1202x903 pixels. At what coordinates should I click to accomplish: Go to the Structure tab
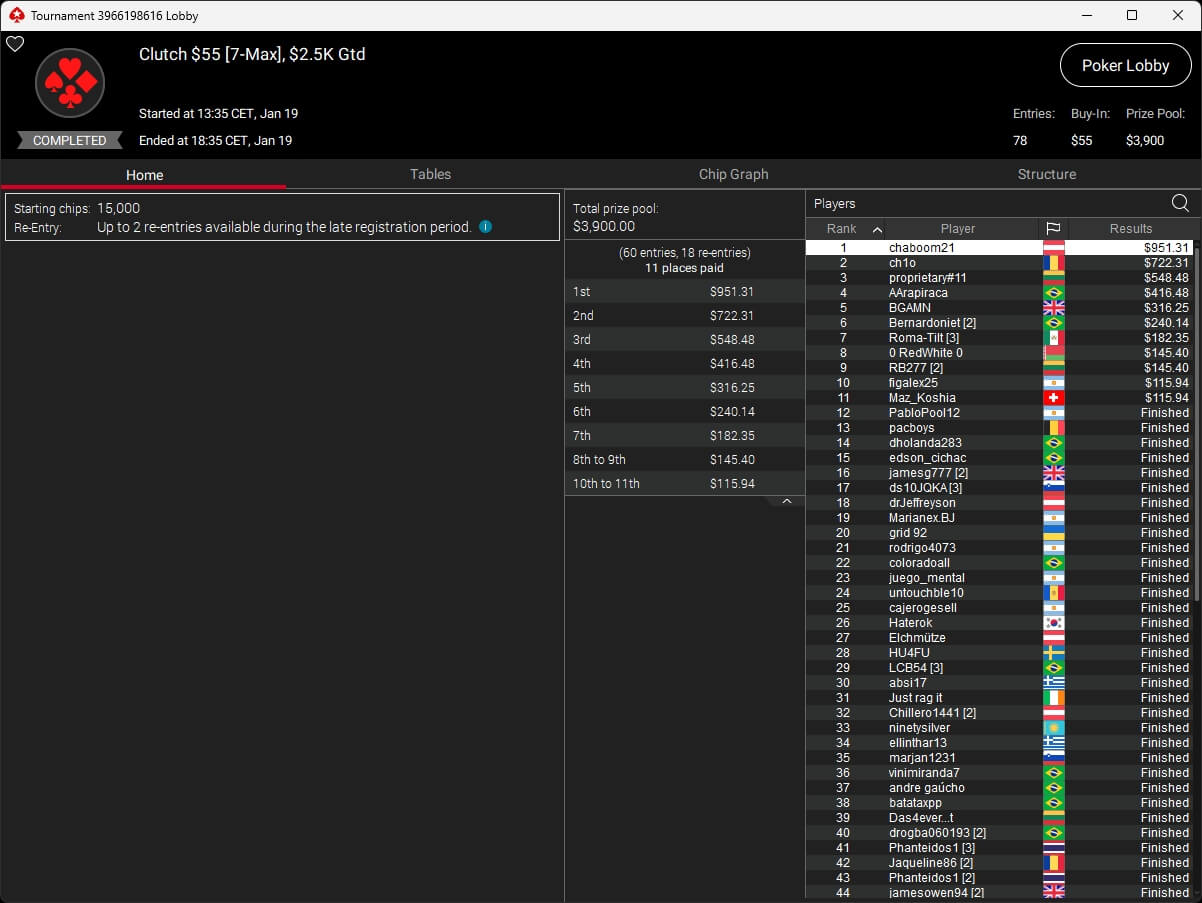[1046, 174]
